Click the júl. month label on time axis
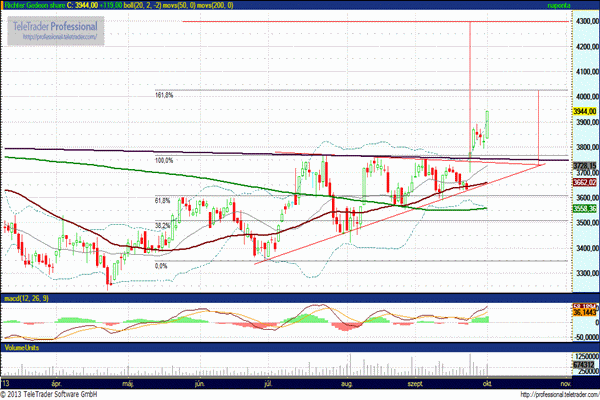The image size is (600, 400). tap(268, 384)
